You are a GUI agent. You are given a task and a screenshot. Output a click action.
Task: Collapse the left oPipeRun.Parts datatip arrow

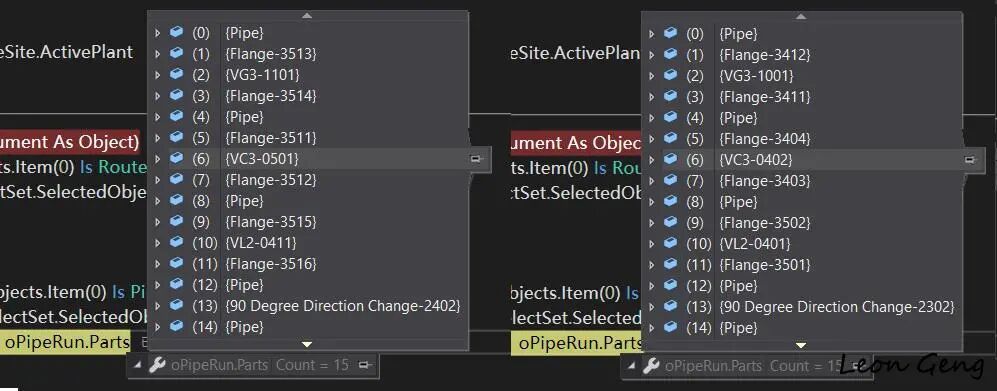pos(137,366)
